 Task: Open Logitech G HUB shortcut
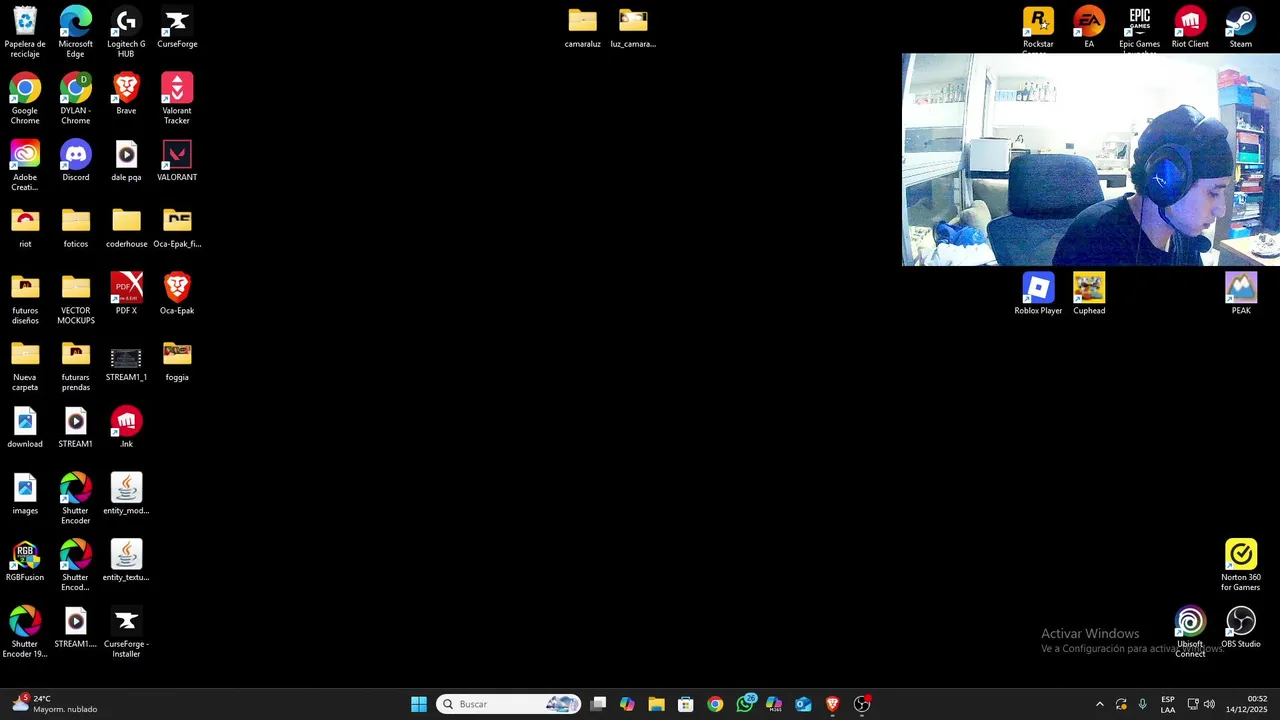(x=126, y=32)
